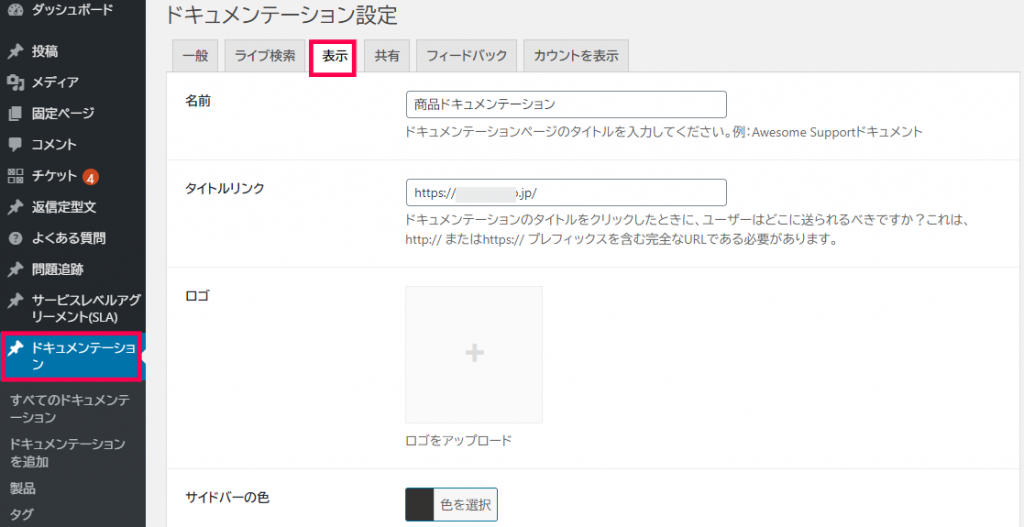Click the ticket grid icon beside チケット

[15, 176]
